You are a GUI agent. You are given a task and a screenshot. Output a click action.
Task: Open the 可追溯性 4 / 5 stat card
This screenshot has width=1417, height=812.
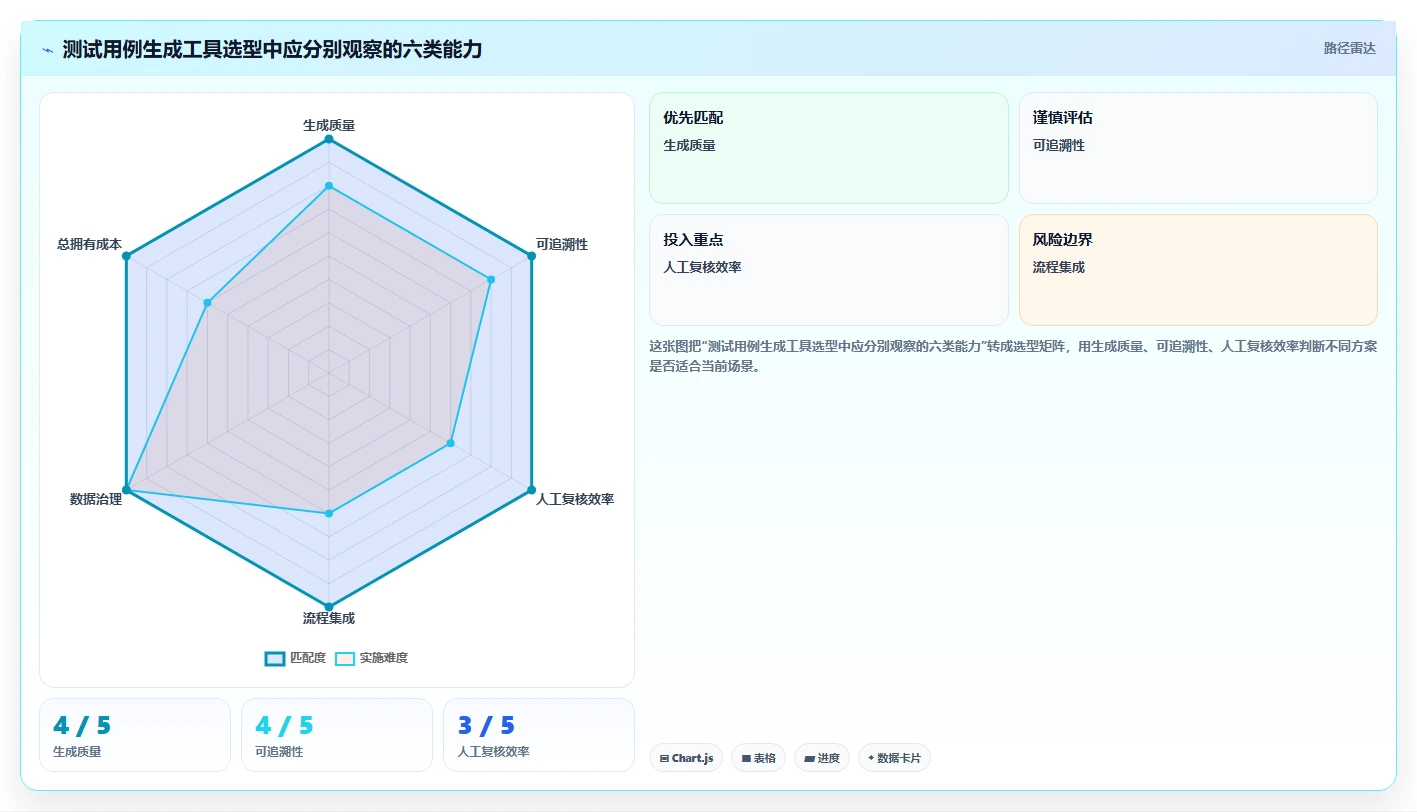click(337, 735)
